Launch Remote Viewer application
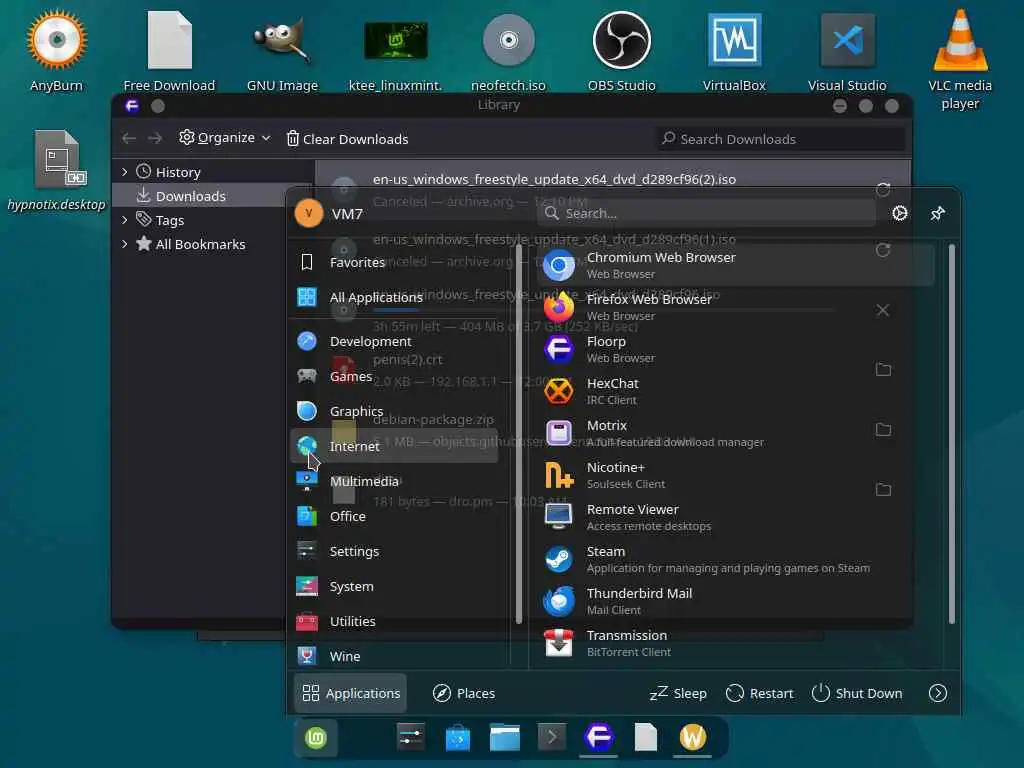Screen dimensions: 1024x768 735,517
